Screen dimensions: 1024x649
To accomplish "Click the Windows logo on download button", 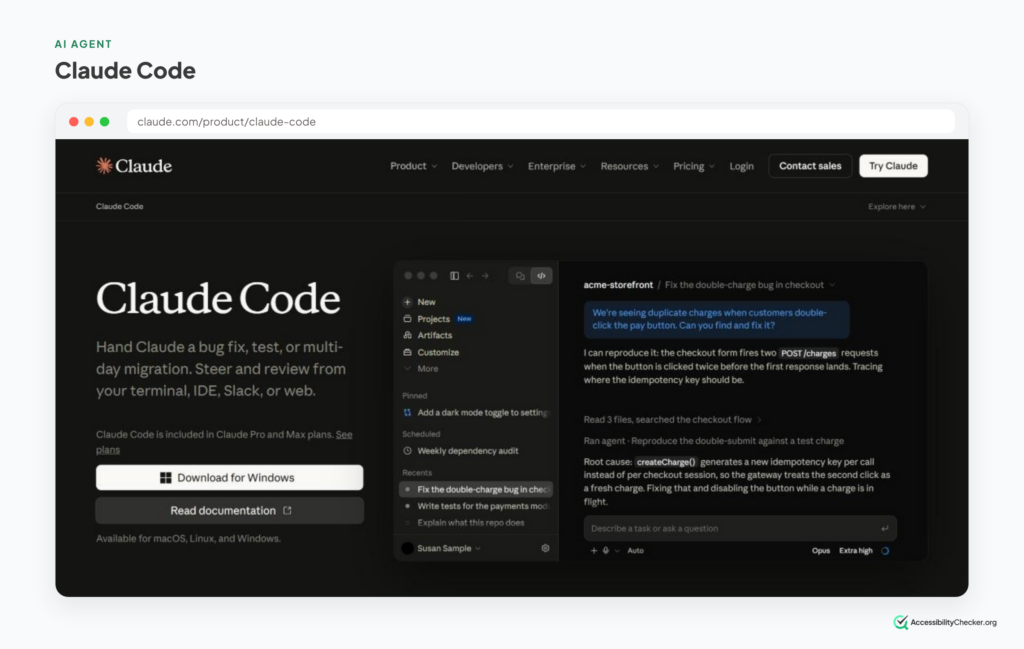I will [x=166, y=478].
